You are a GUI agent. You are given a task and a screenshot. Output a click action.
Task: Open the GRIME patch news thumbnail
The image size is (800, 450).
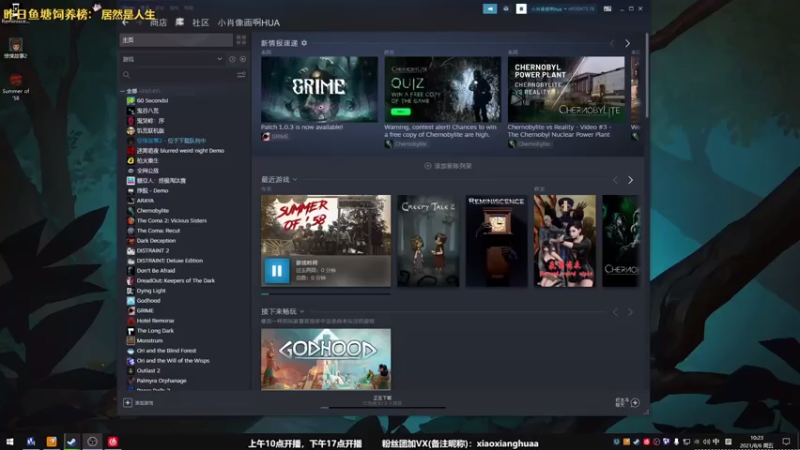click(x=319, y=89)
